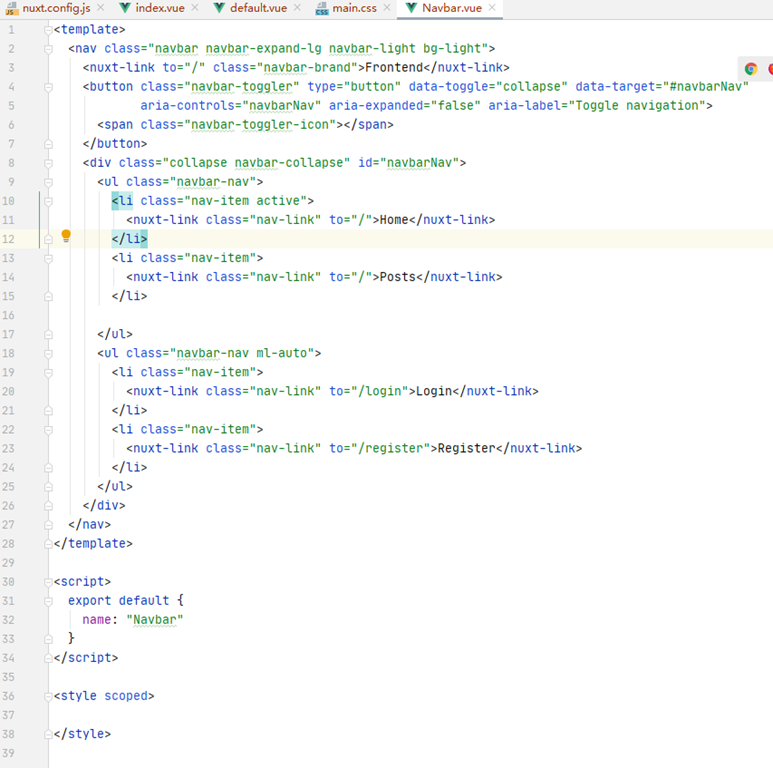The width and height of the screenshot is (773, 768).
Task: Close the main.css tab
Action: tap(387, 8)
